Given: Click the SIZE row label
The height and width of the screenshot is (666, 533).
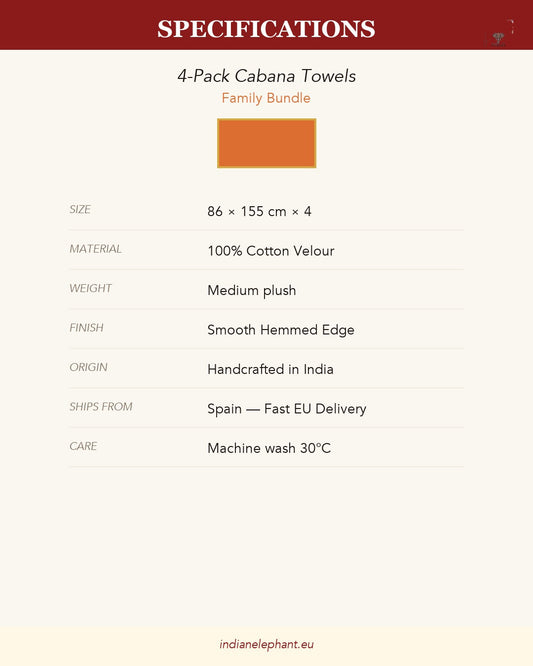Looking at the screenshot, I should [80, 209].
